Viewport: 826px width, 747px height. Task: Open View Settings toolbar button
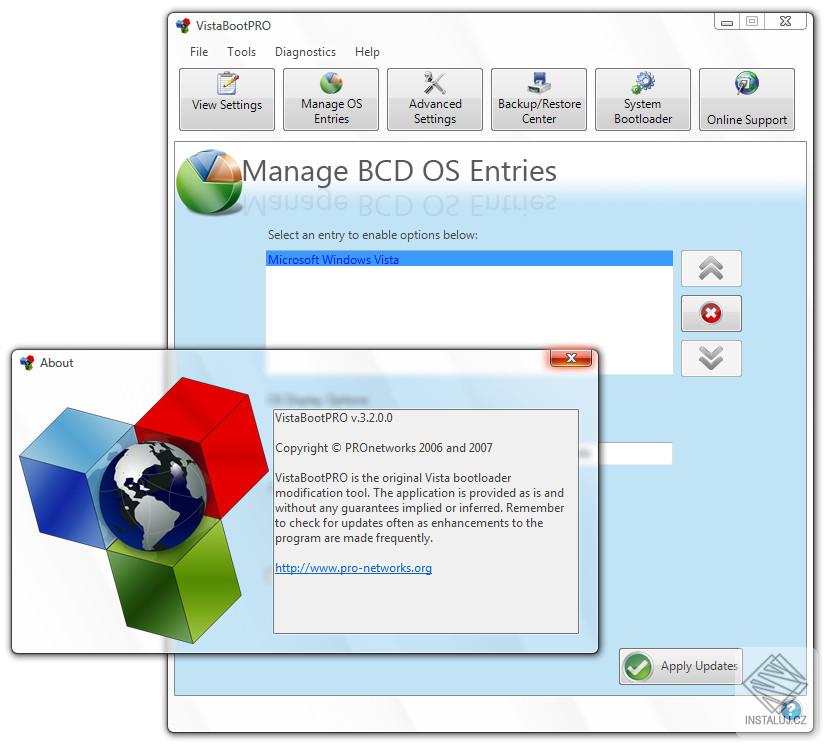pos(227,99)
